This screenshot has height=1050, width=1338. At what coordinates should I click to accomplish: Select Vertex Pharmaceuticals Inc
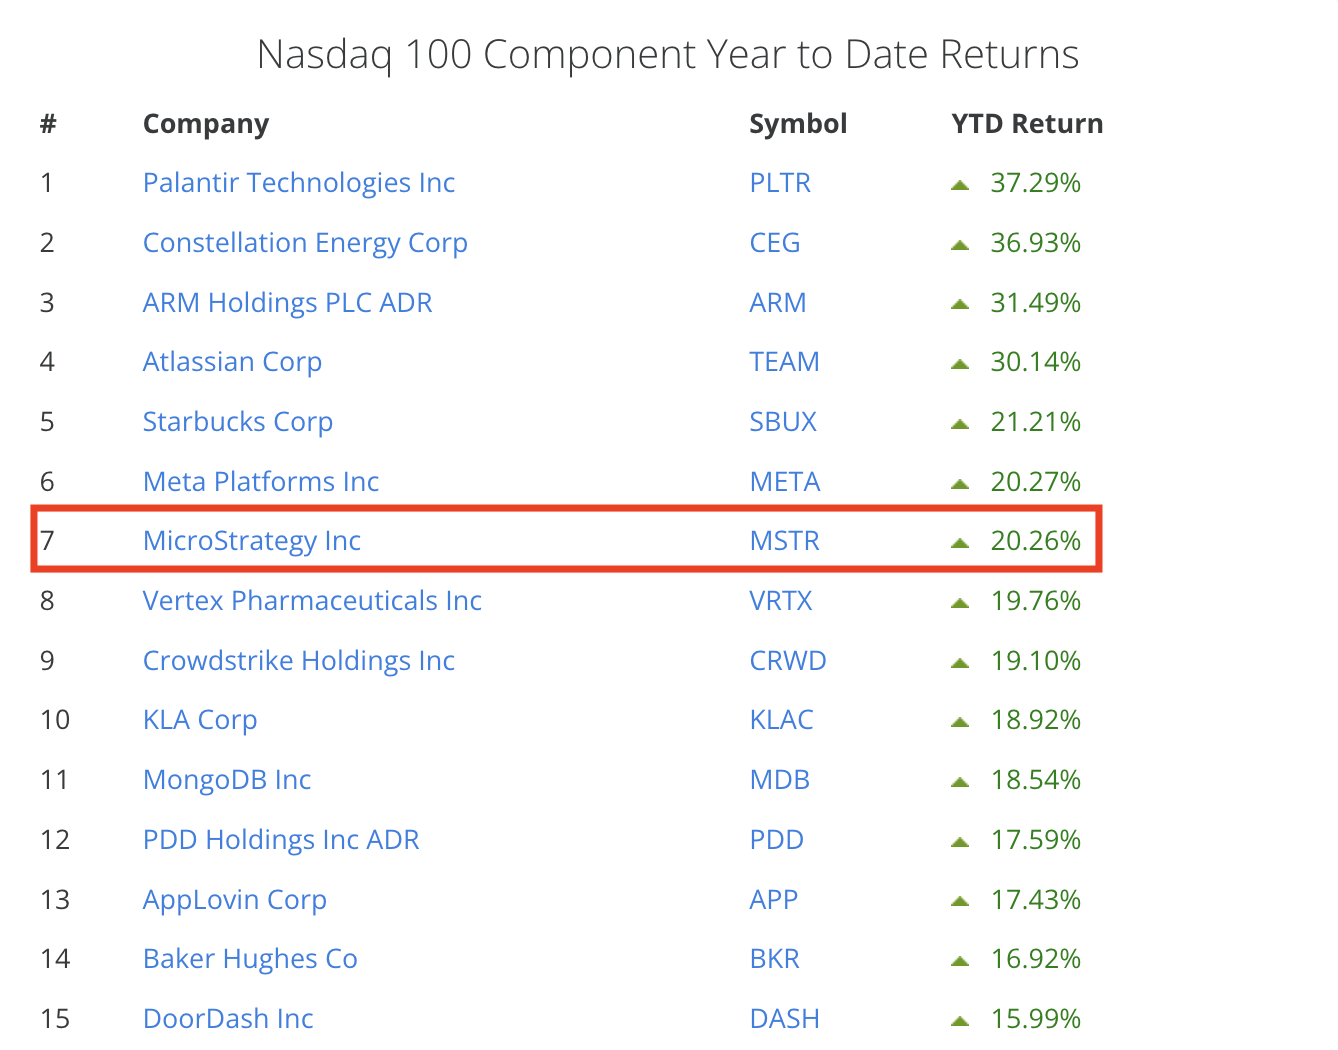click(x=312, y=601)
